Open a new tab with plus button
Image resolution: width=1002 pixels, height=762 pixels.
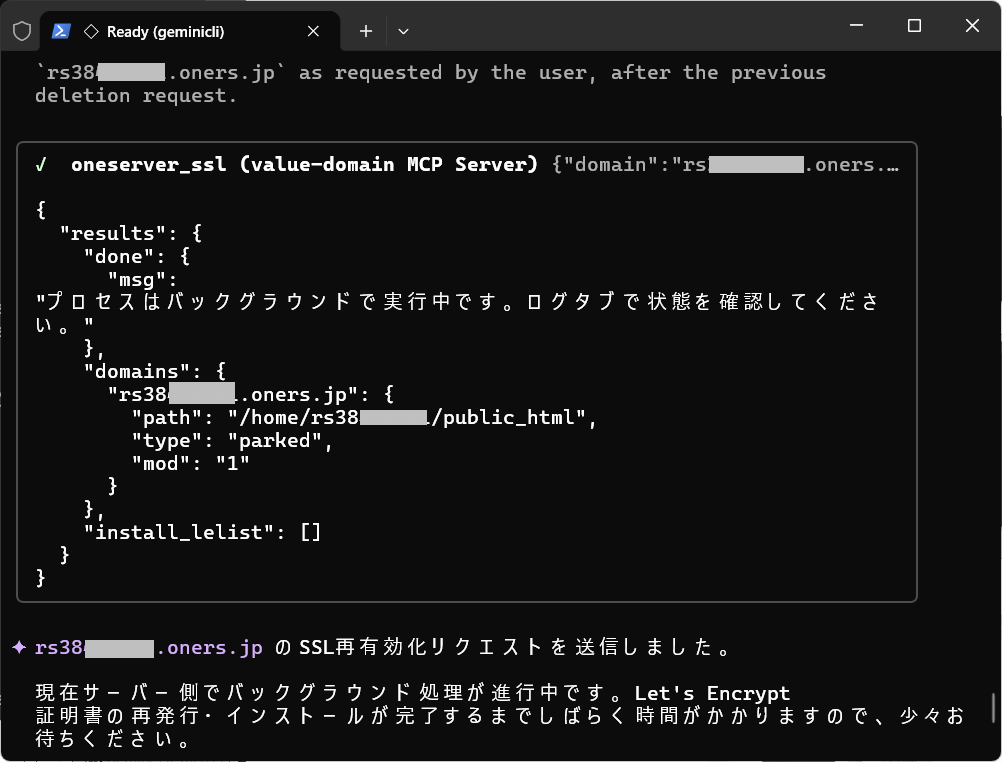point(366,31)
